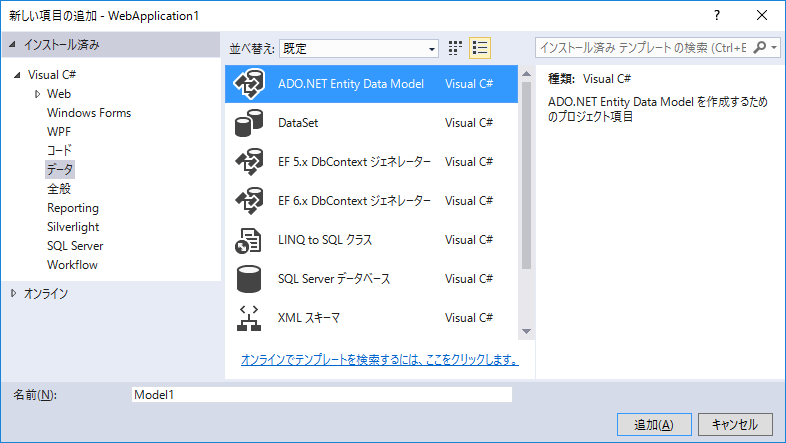Image resolution: width=786 pixels, height=443 pixels.
Task: Click the XML スキーマ label
Action: [x=309, y=318]
